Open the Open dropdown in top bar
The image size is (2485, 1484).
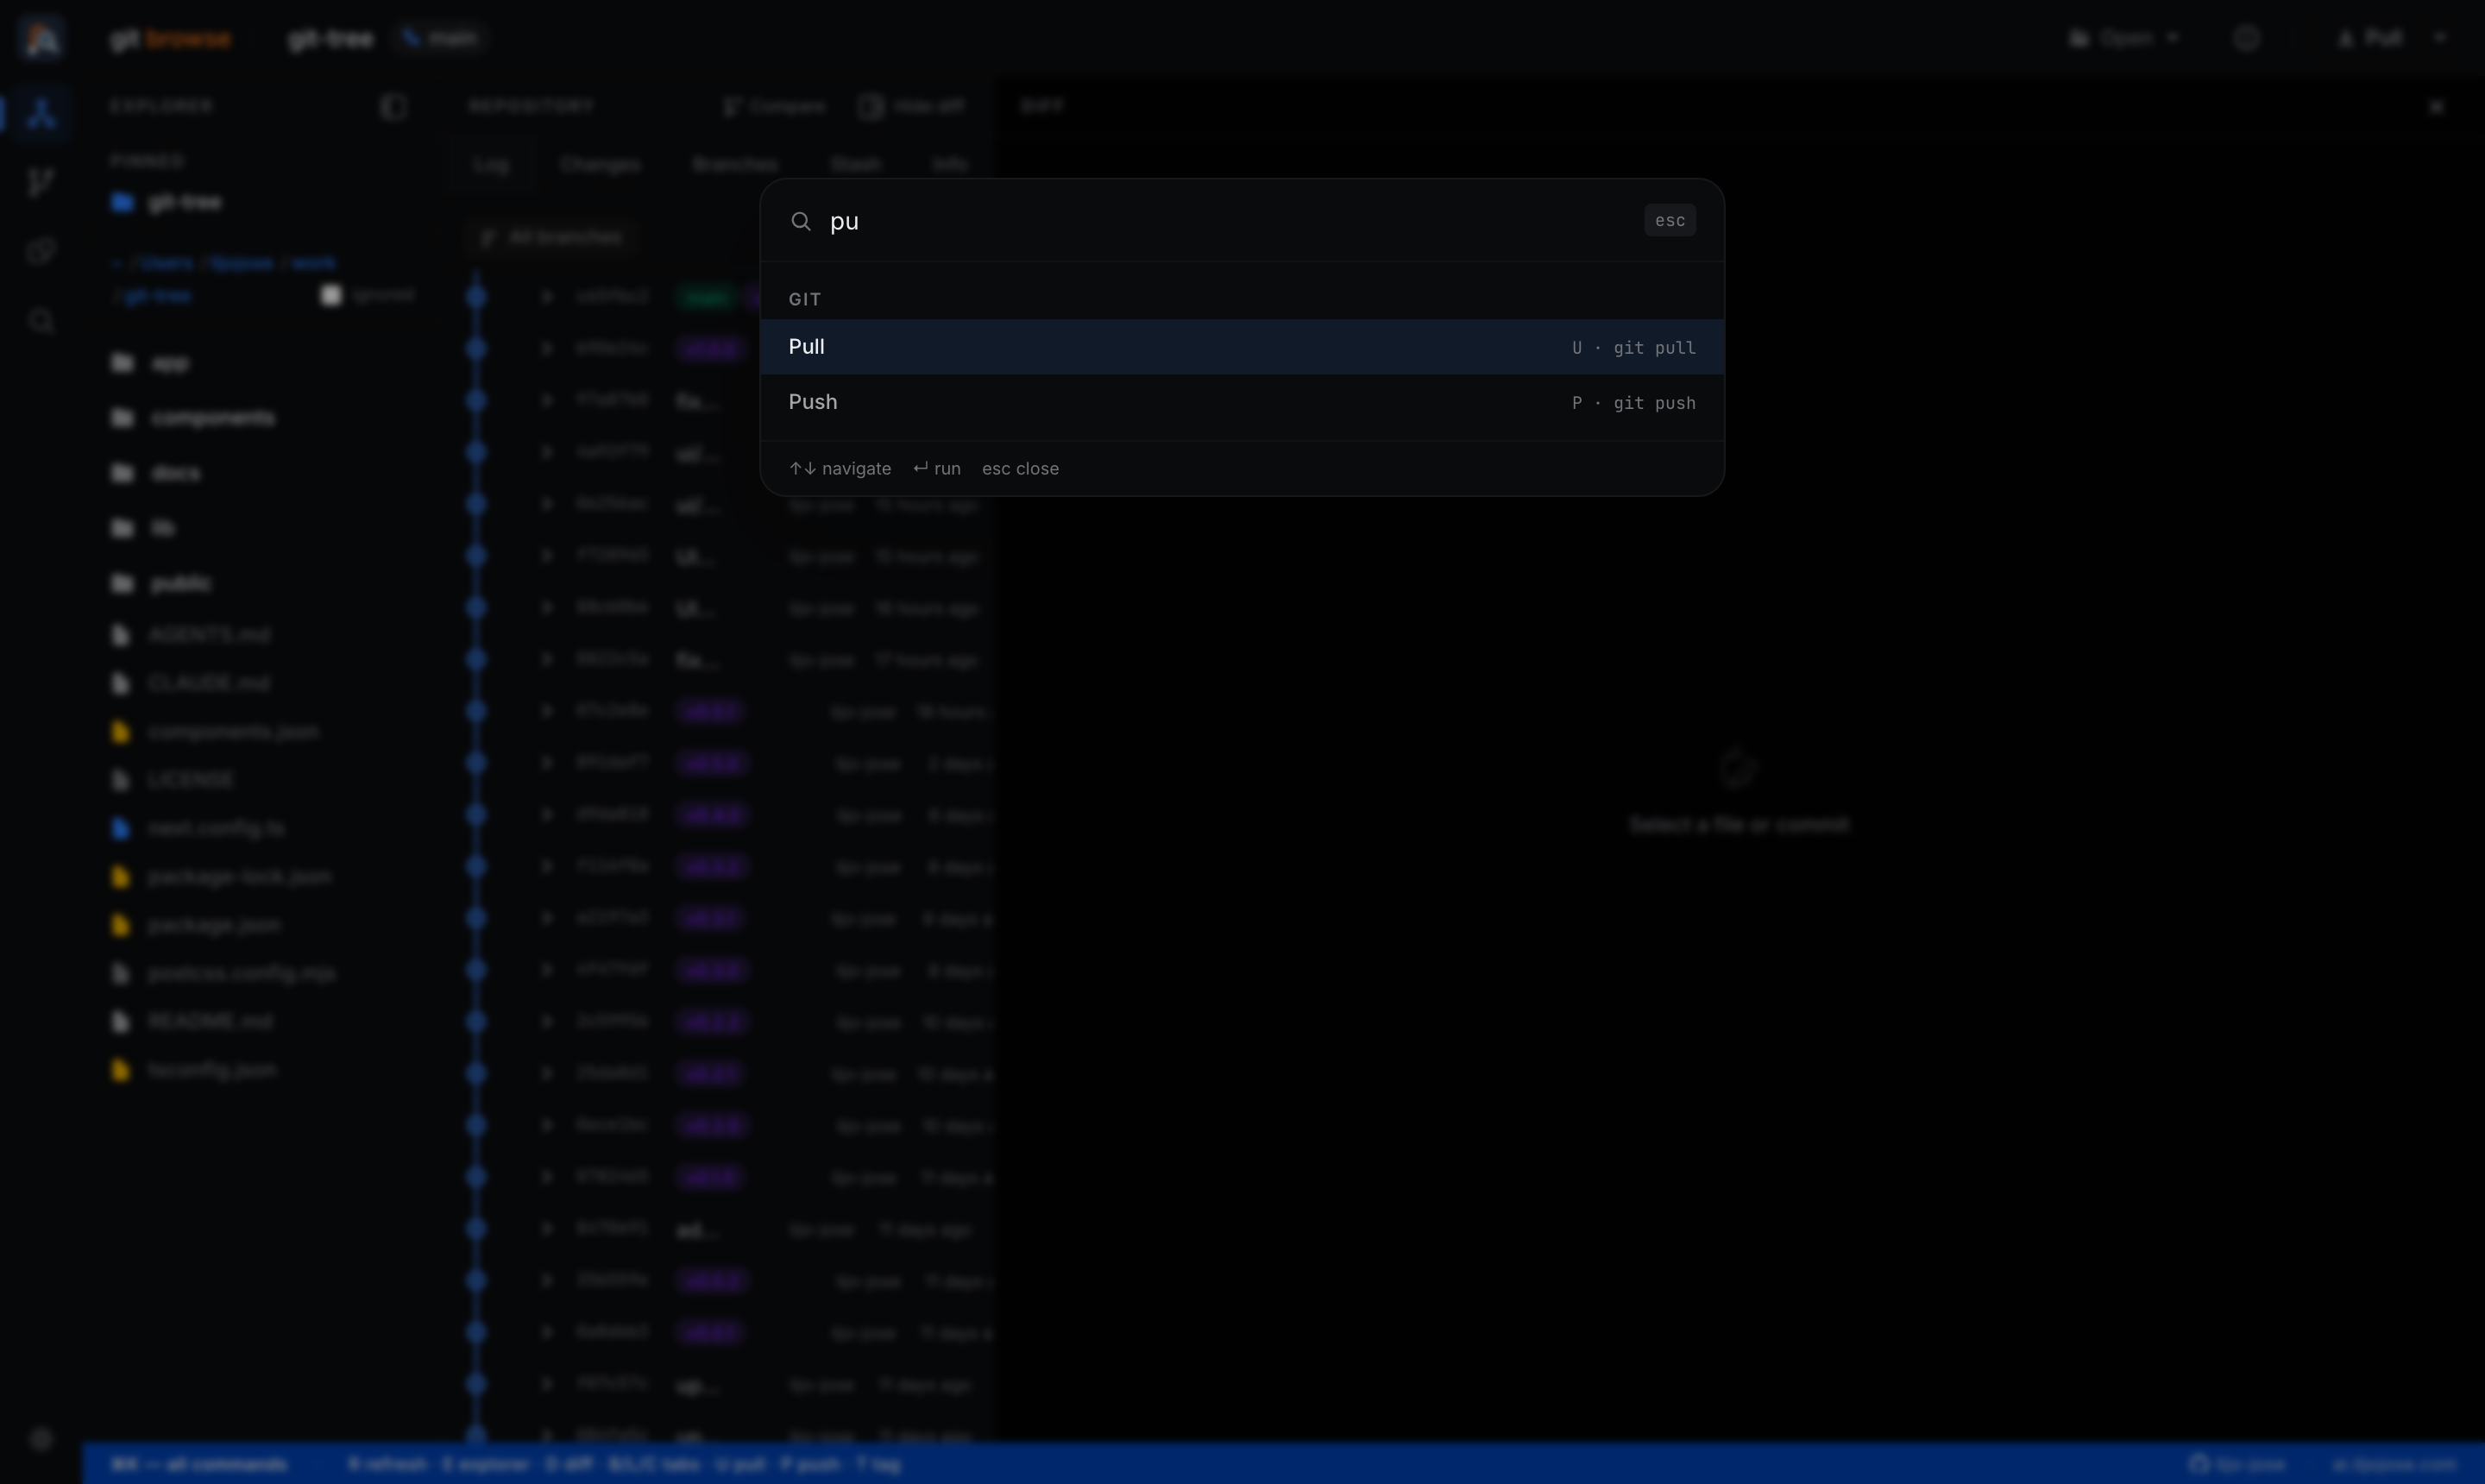click(2124, 38)
